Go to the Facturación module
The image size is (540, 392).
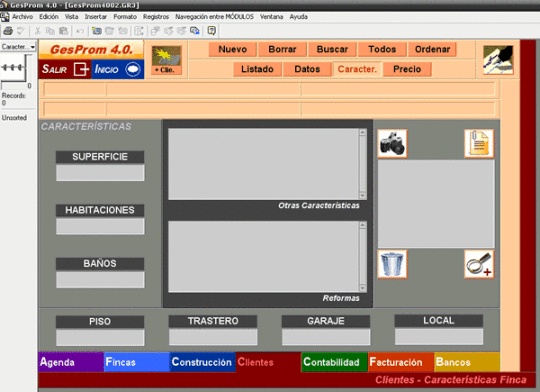click(x=401, y=362)
